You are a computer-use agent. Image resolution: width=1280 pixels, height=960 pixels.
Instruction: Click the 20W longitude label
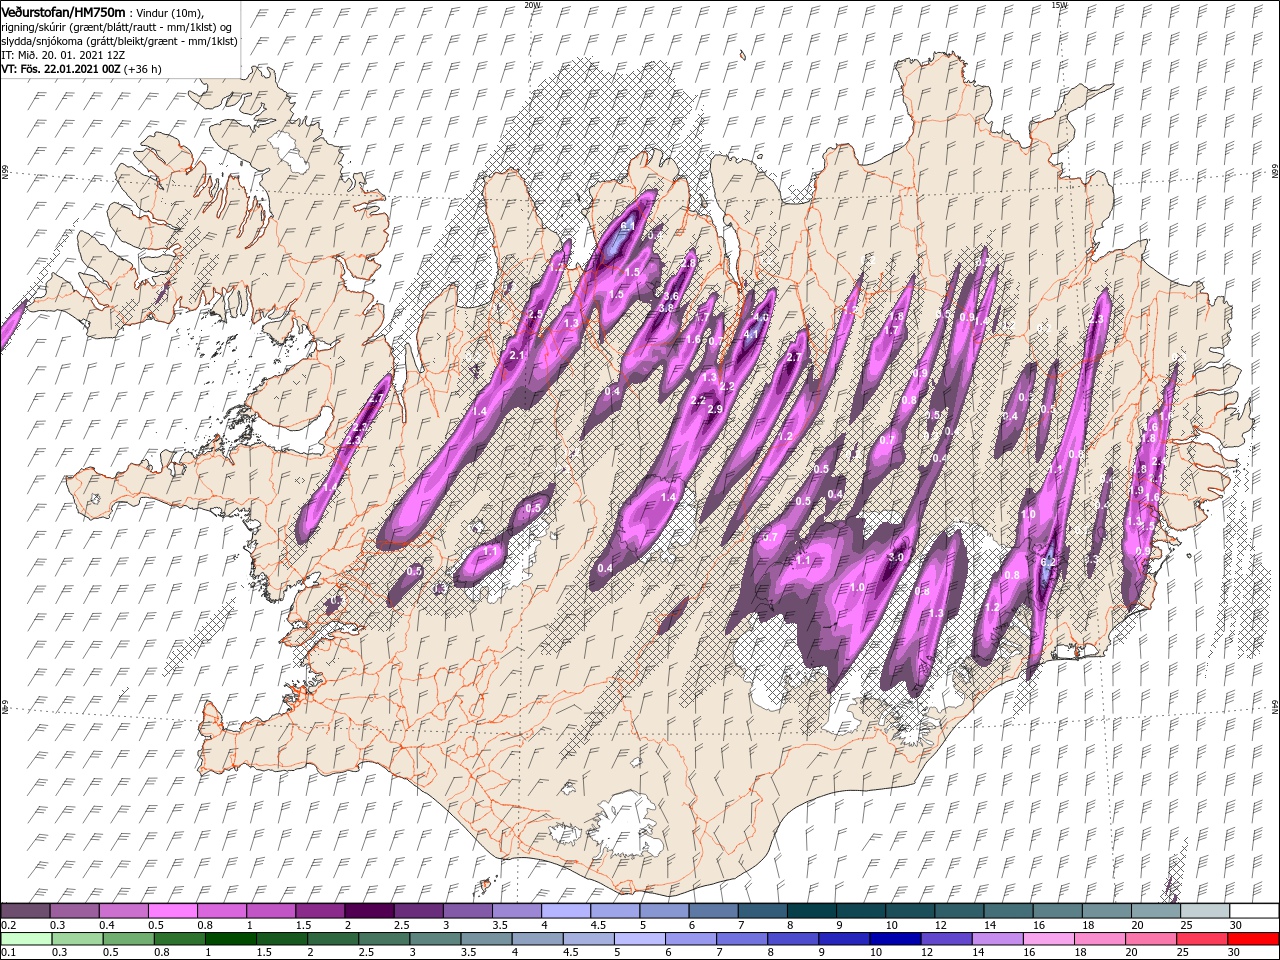tap(532, 4)
